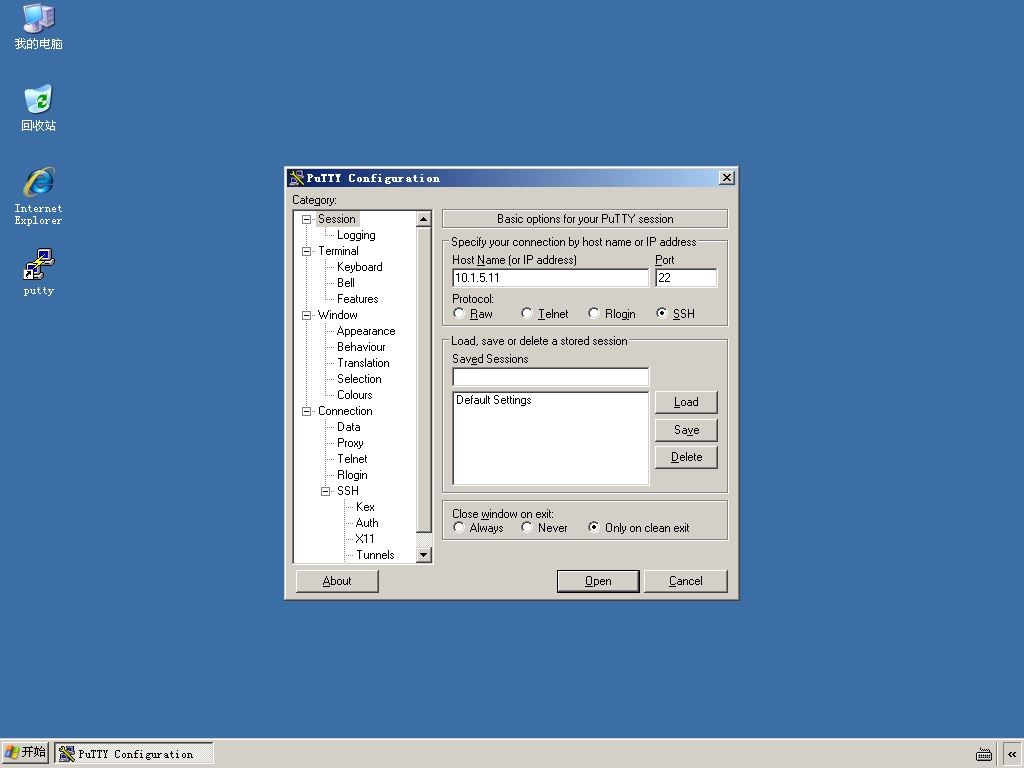Click the Save session button

point(686,430)
